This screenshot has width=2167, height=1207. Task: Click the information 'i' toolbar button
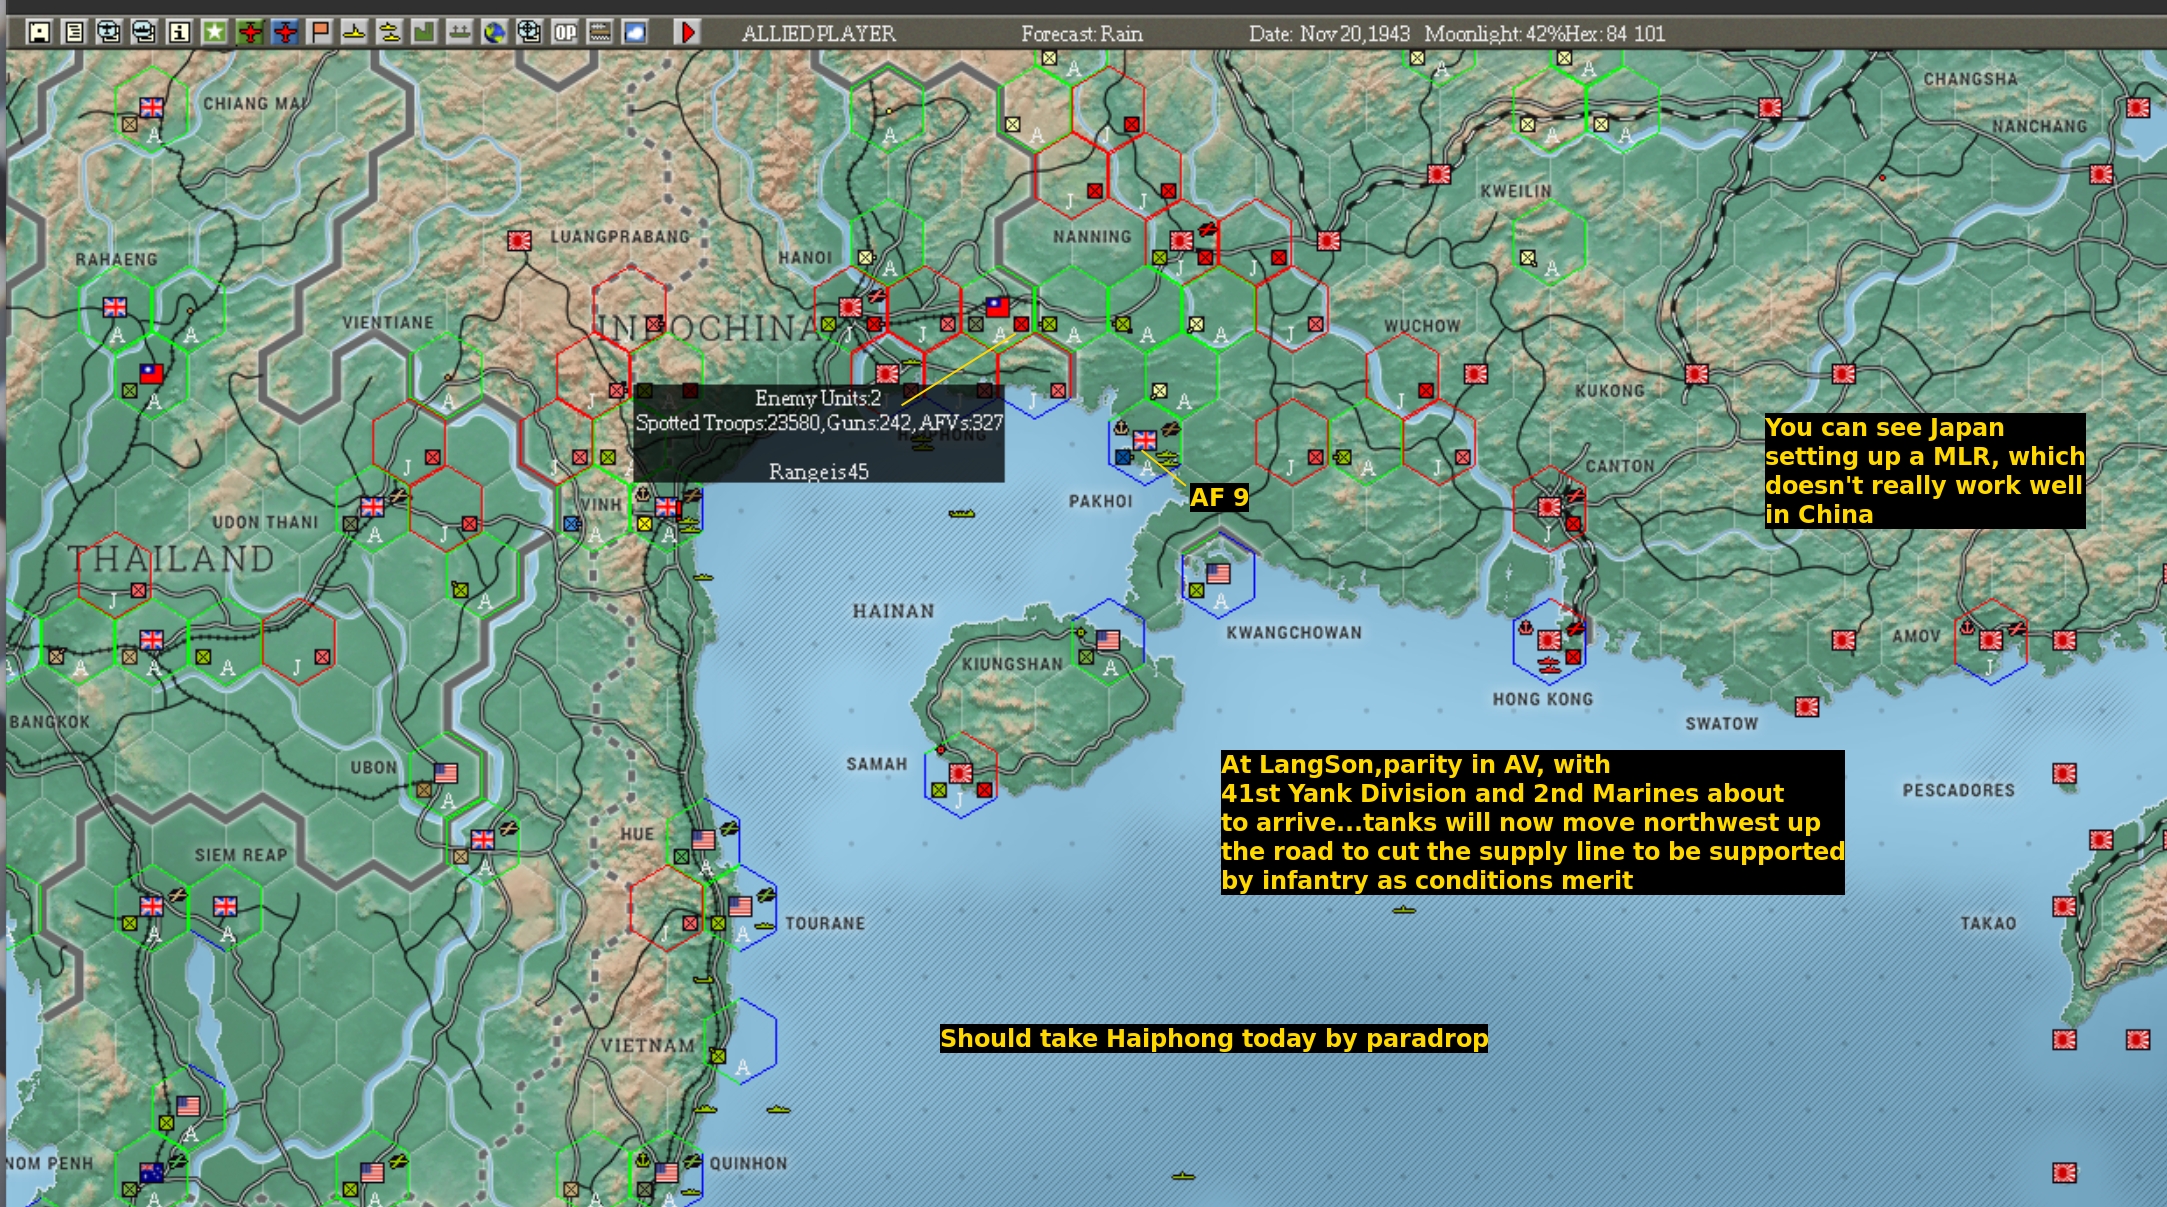tap(179, 33)
